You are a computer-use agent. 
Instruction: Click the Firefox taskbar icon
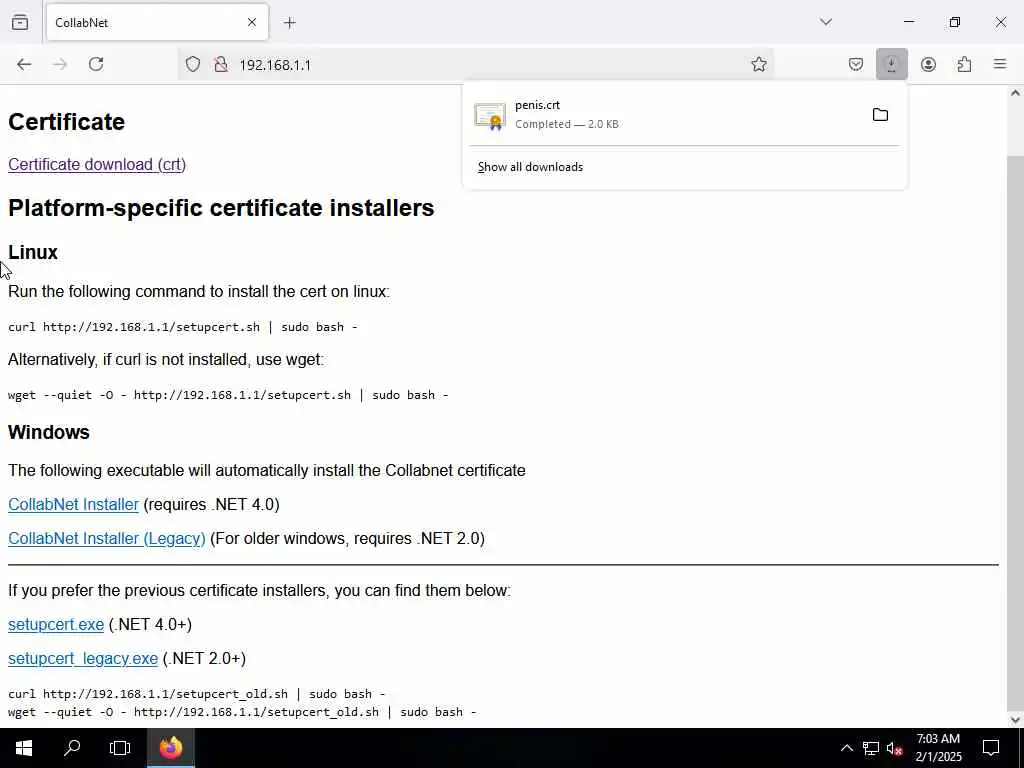(x=170, y=748)
